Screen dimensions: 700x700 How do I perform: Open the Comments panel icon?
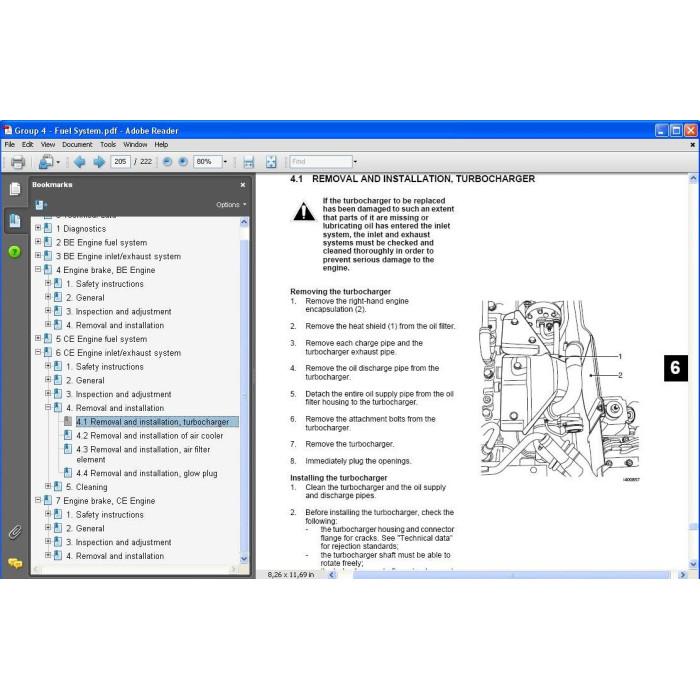click(15, 563)
